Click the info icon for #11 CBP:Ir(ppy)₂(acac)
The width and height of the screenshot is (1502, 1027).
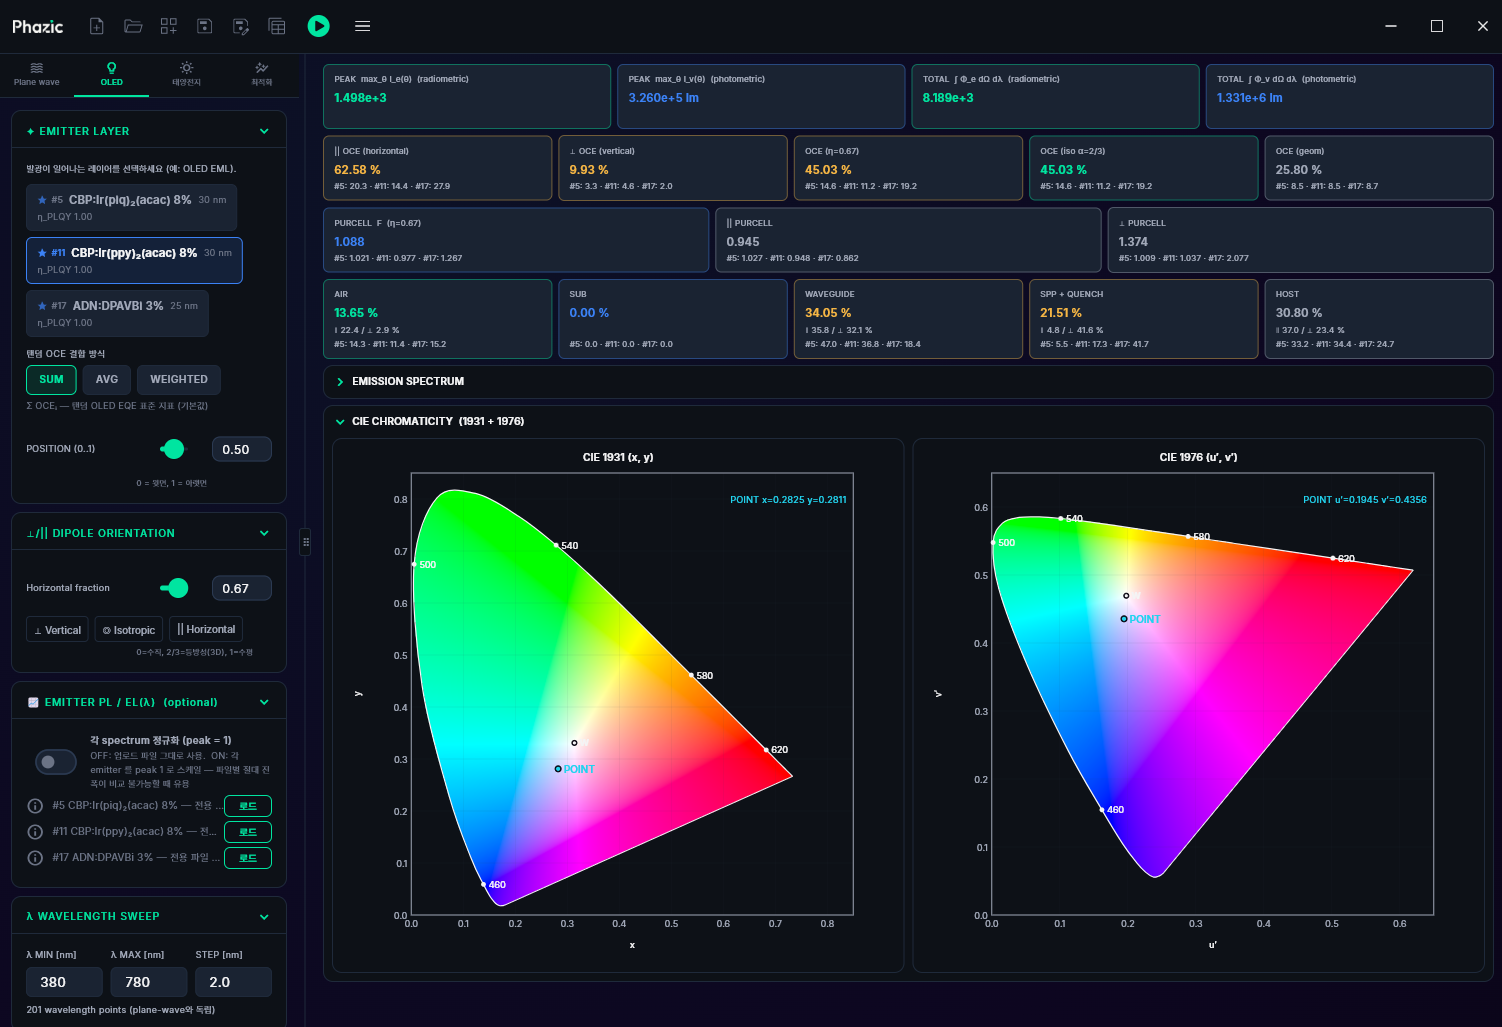click(35, 832)
